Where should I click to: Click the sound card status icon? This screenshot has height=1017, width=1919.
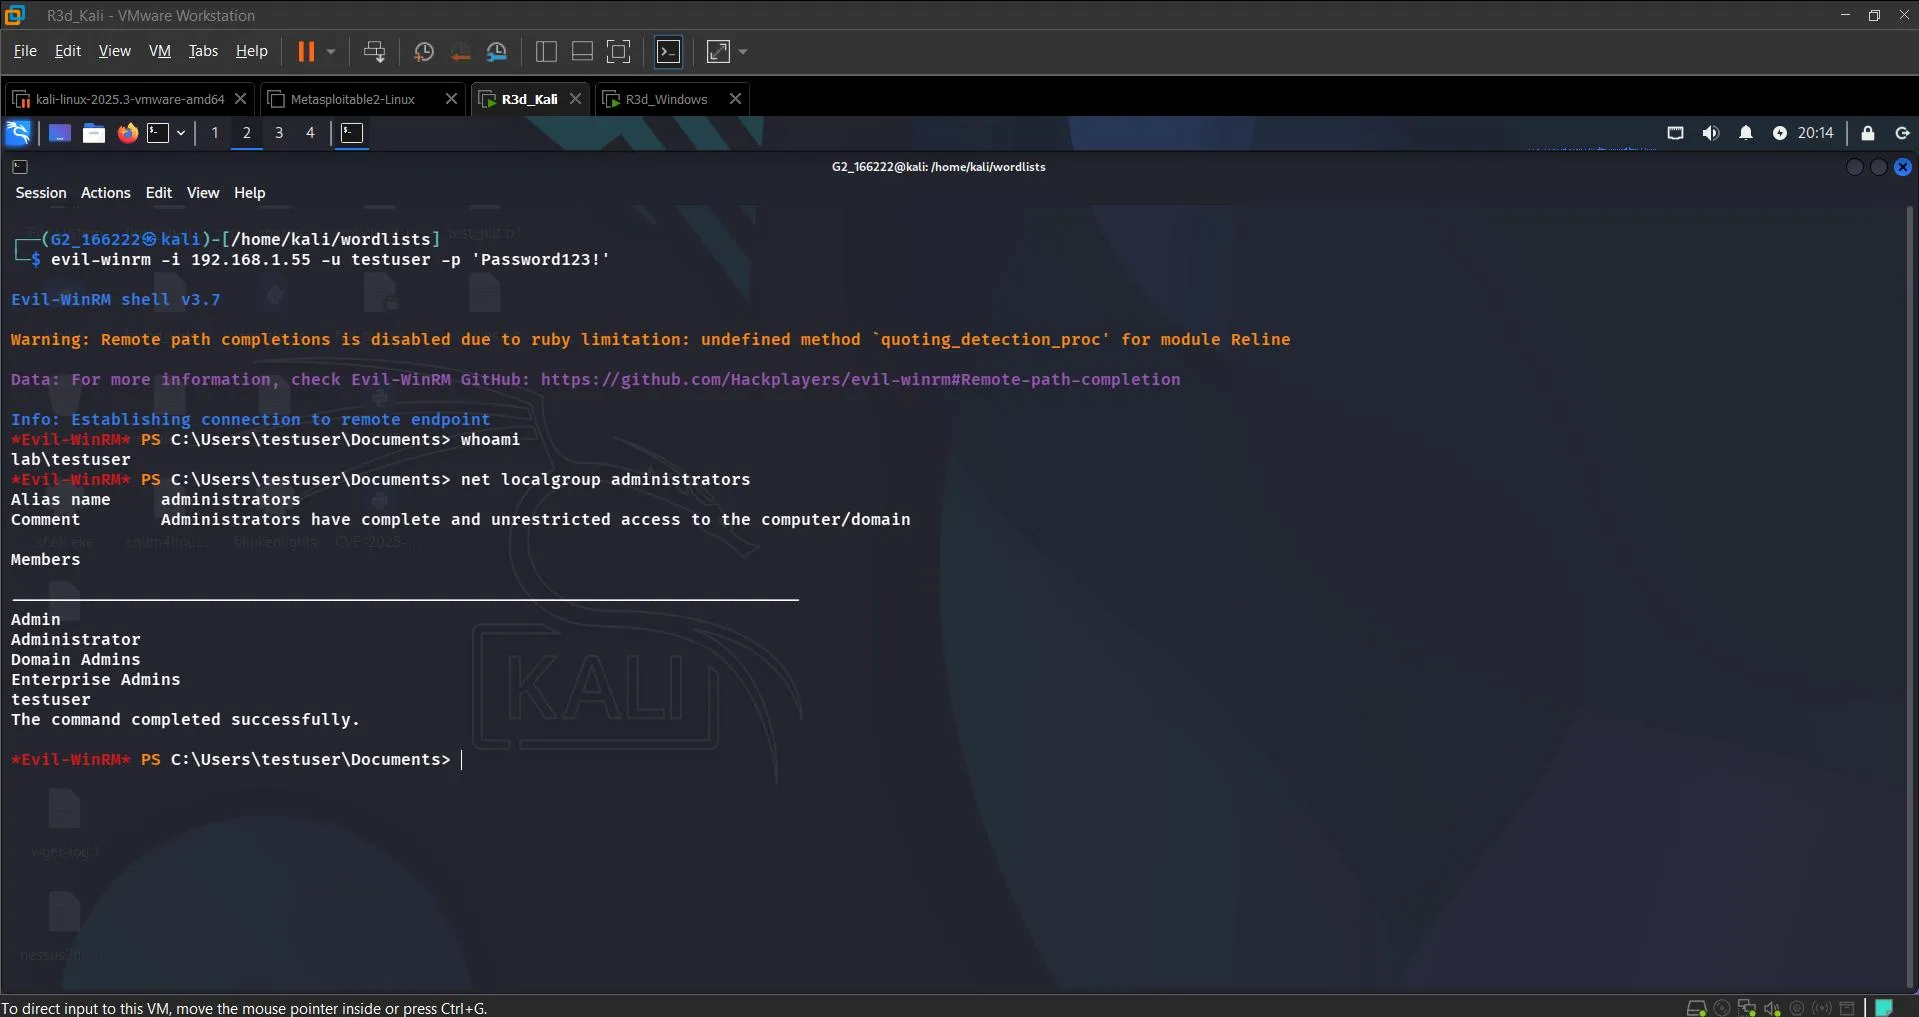click(1772, 1008)
